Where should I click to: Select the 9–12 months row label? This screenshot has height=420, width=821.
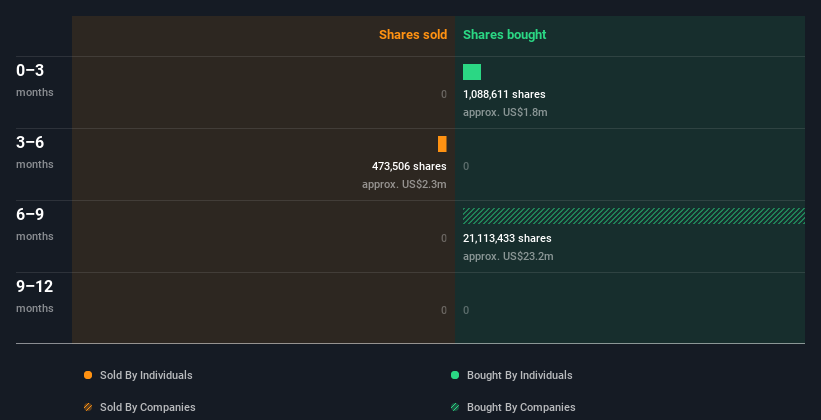tap(35, 296)
